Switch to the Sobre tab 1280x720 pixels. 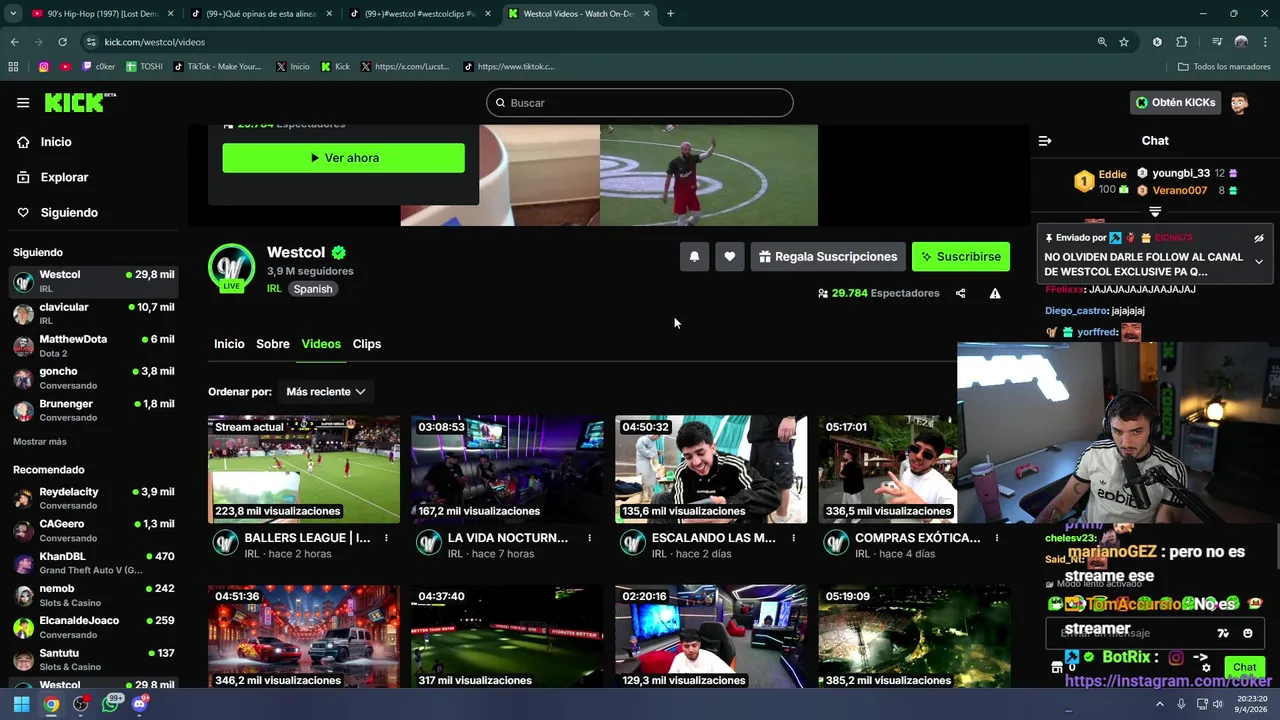273,344
